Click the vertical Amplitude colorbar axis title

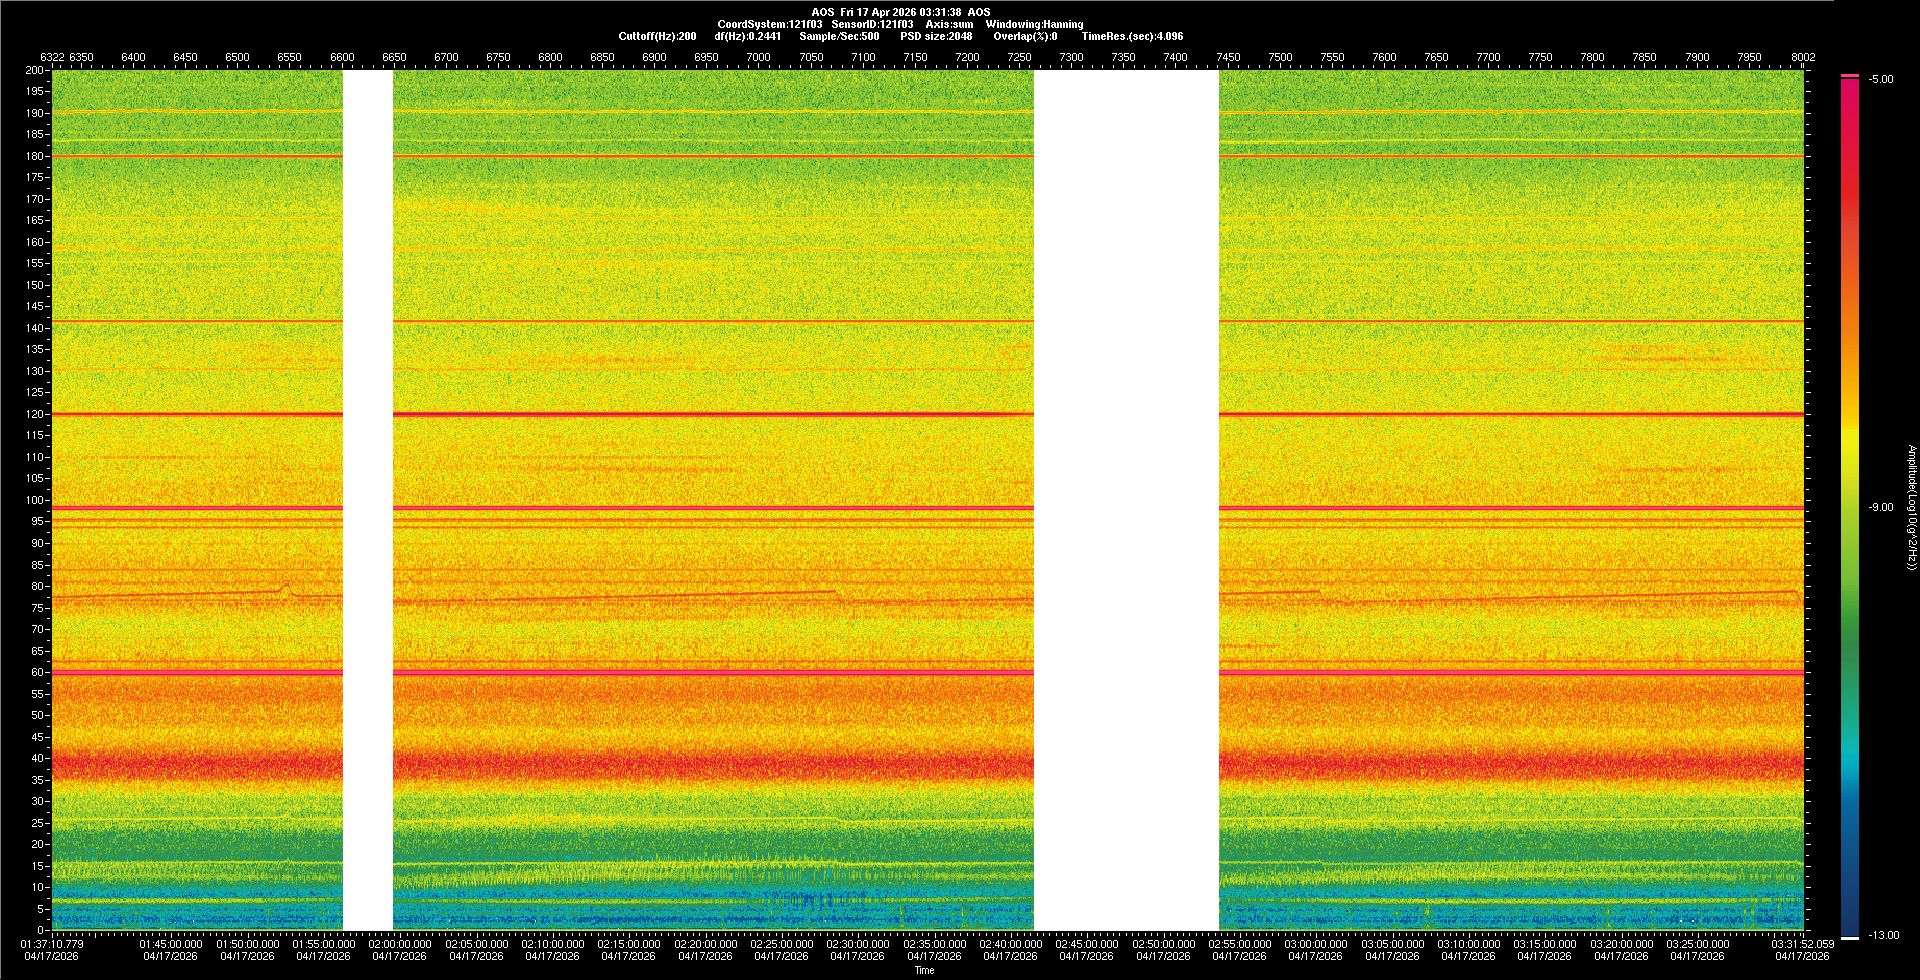[x=1911, y=507]
